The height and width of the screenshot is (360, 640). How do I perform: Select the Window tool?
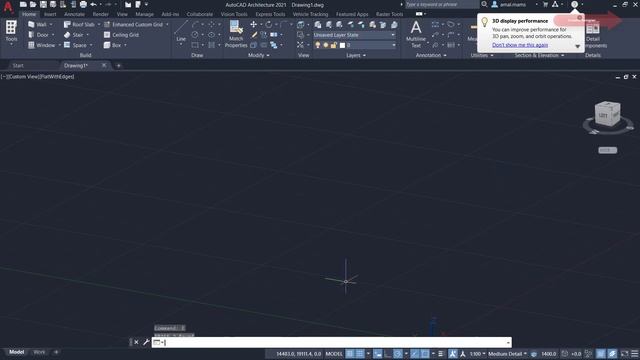tap(41, 45)
